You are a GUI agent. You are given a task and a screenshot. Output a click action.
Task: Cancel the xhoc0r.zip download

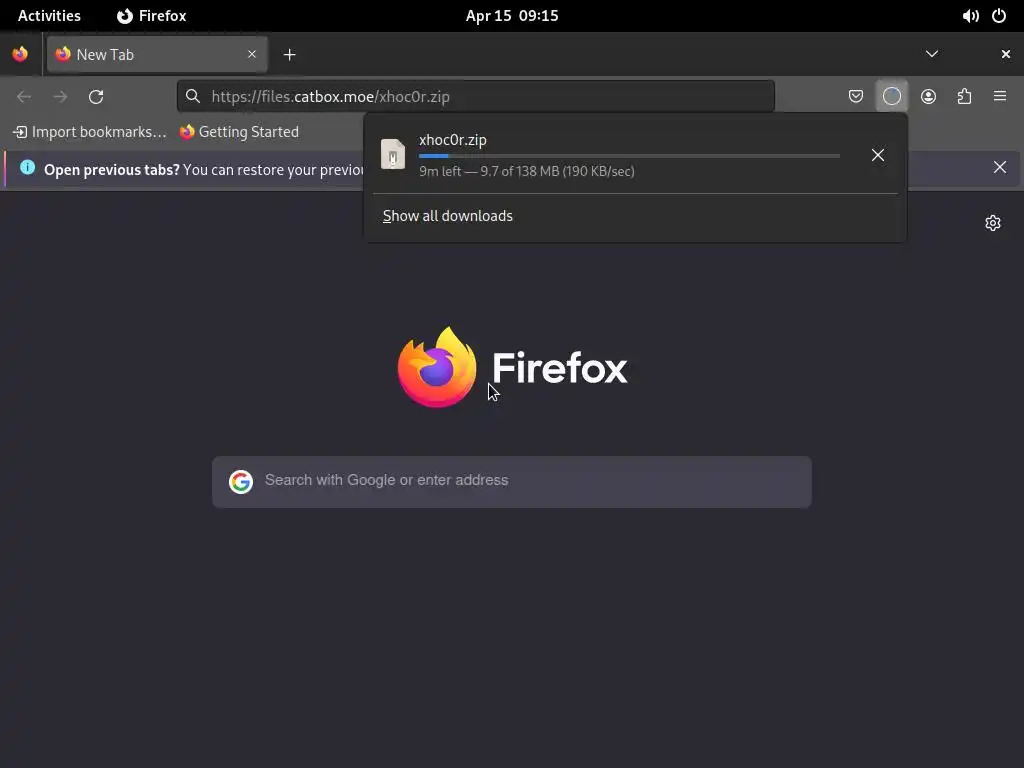878,155
